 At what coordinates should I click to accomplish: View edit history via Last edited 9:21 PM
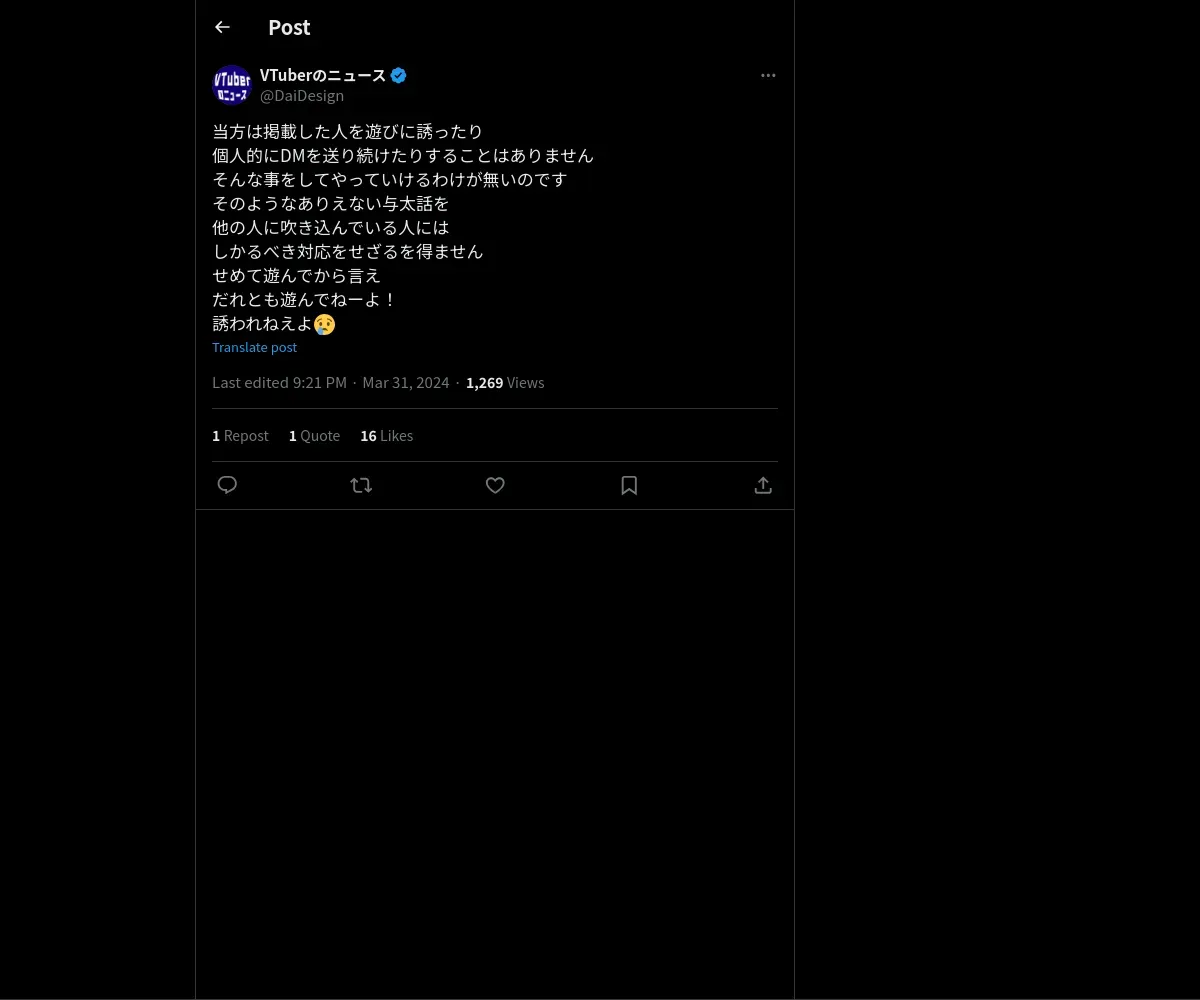point(279,382)
